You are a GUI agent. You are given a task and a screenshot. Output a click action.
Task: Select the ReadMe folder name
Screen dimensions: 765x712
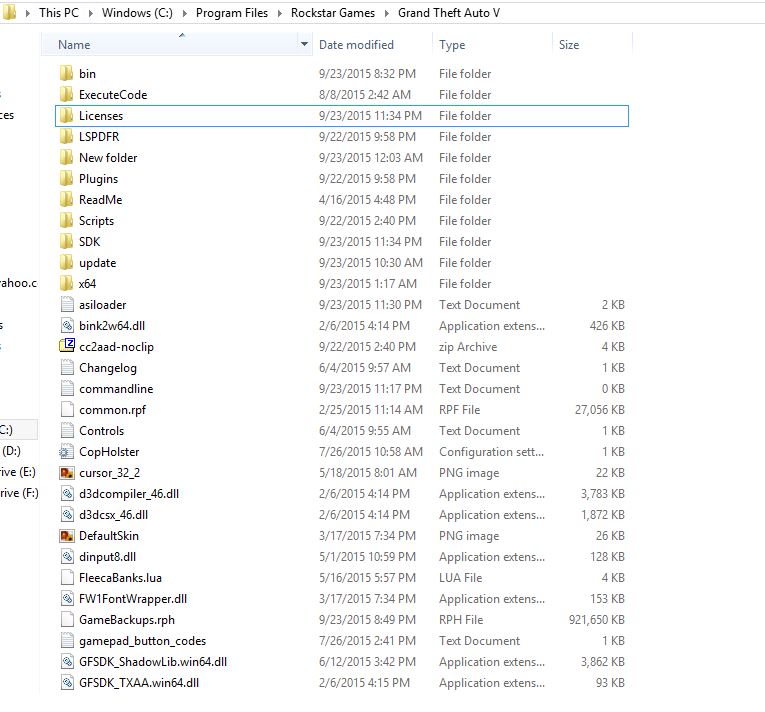[x=101, y=200]
